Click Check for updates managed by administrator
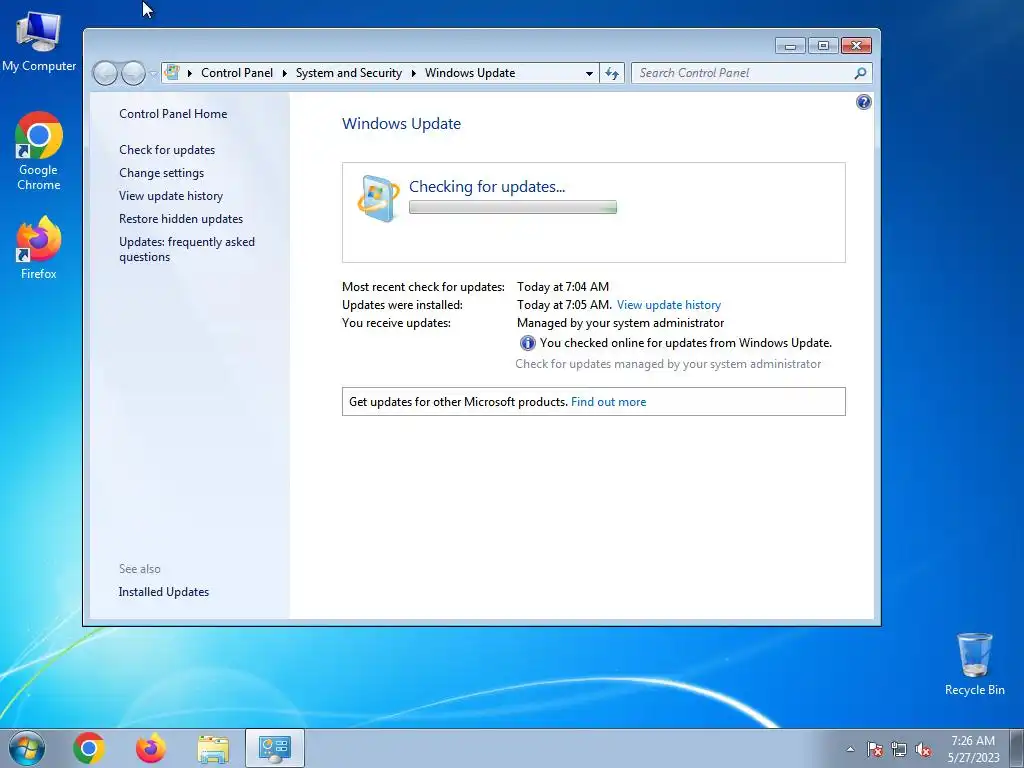 point(668,364)
